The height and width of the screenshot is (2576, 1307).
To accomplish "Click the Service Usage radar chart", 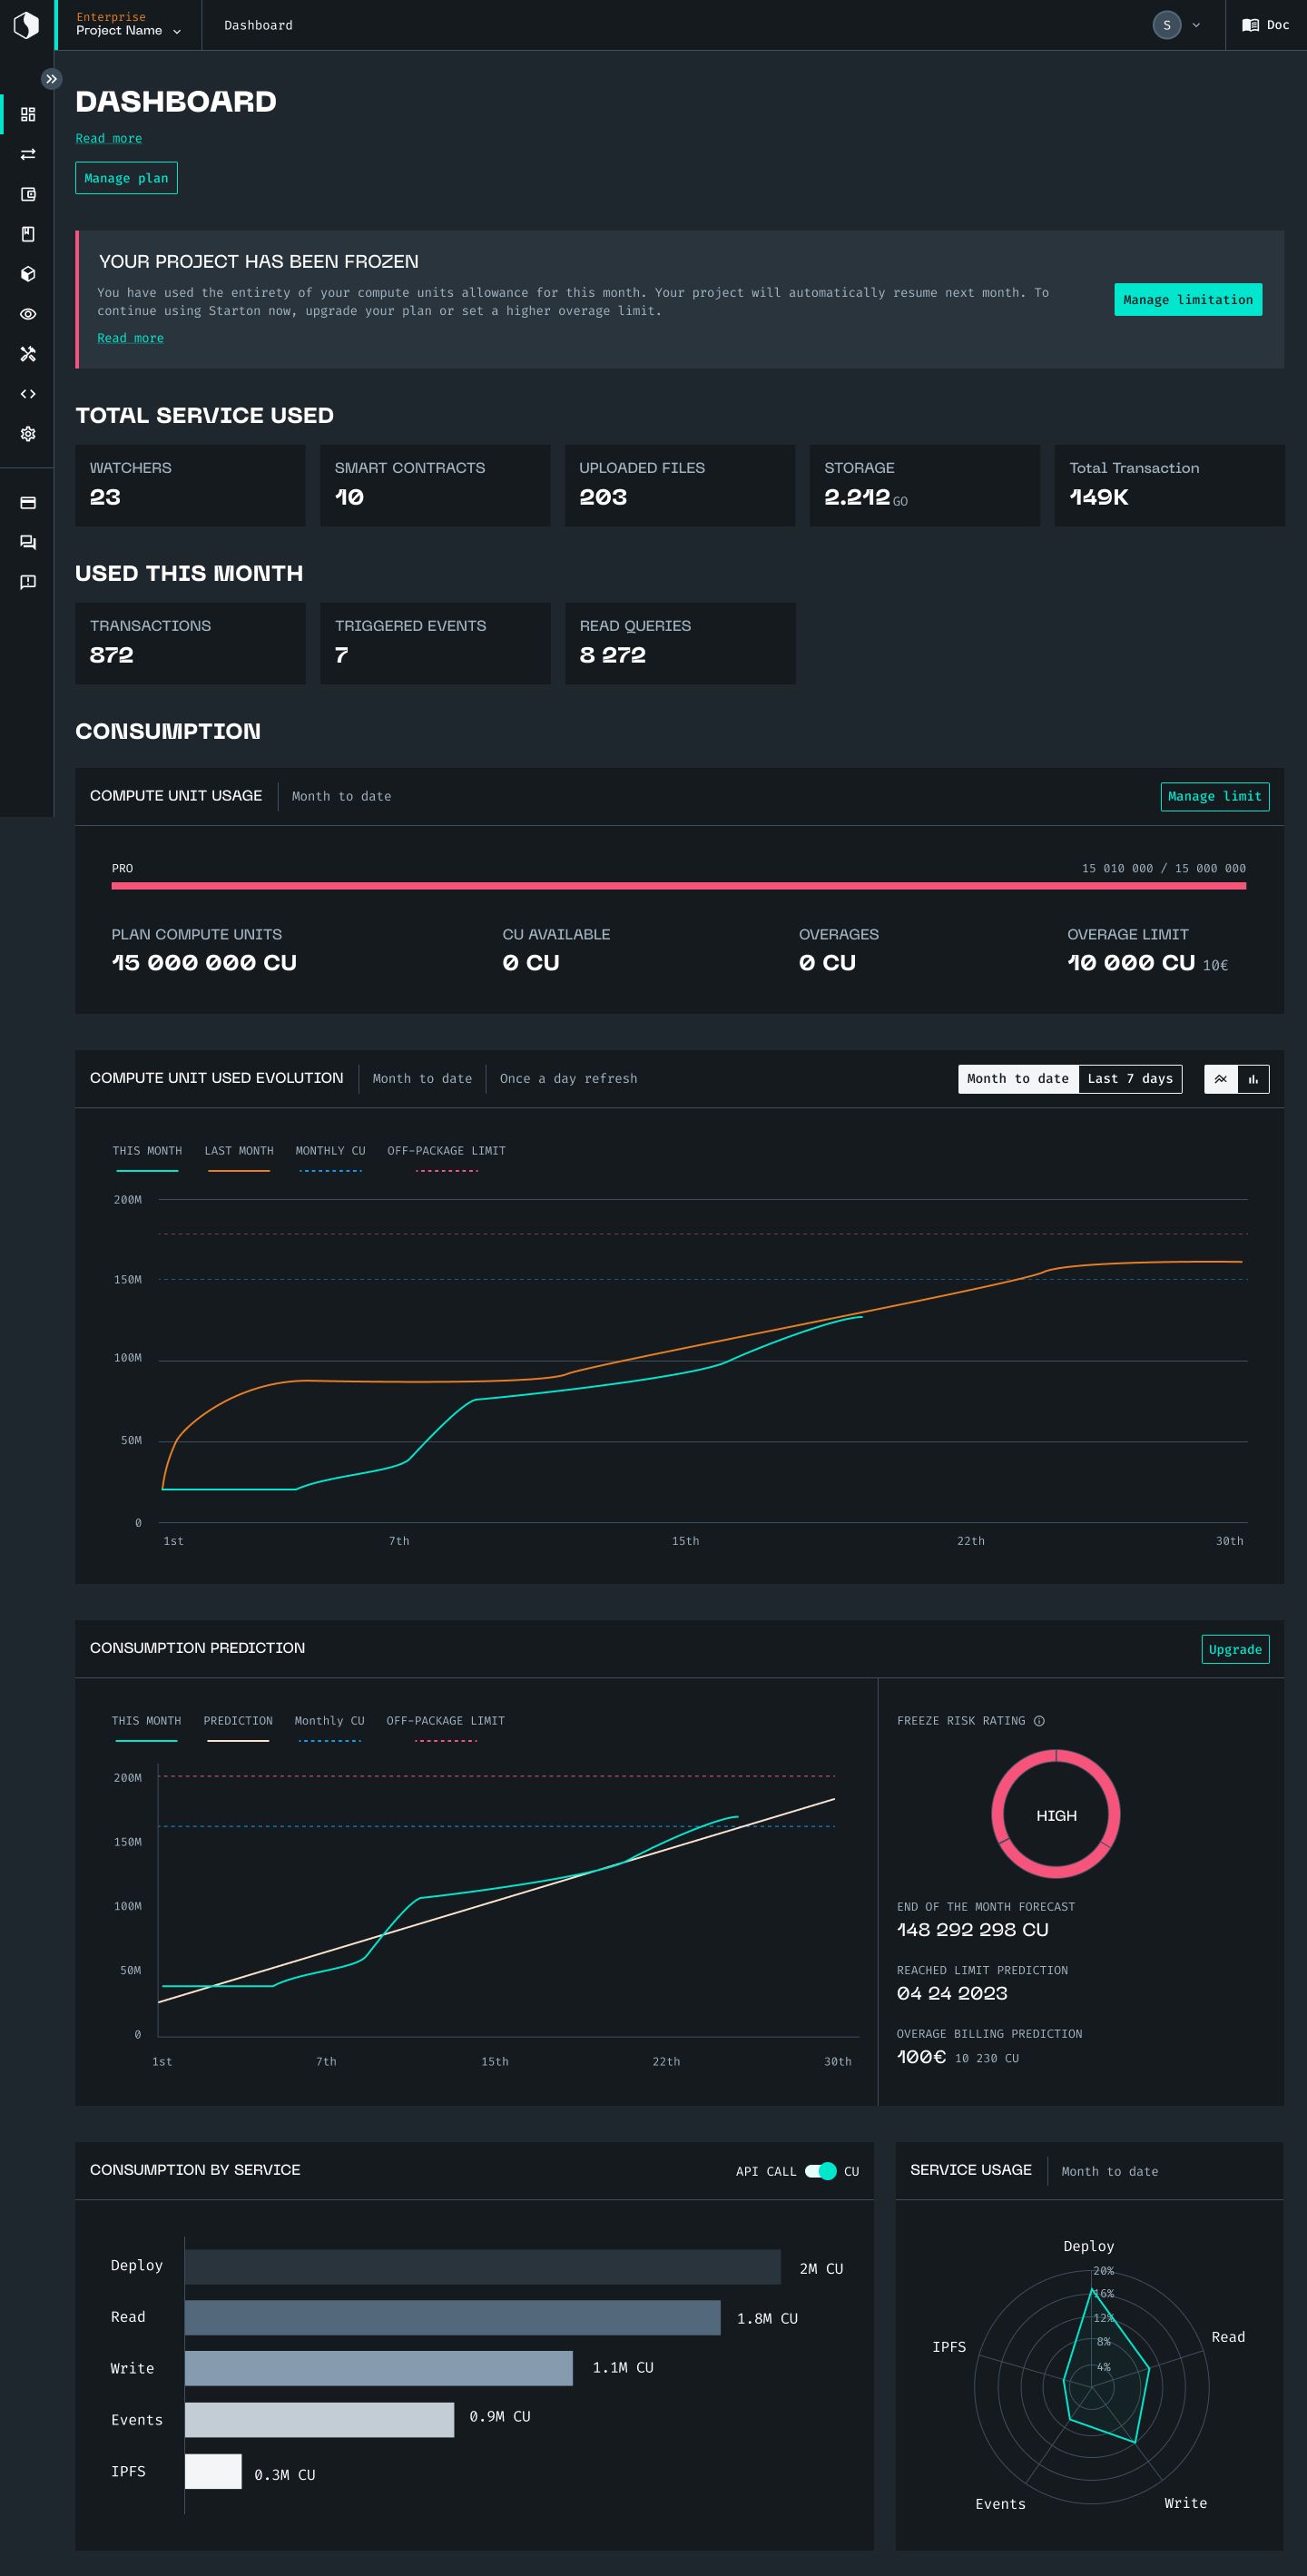I will pyautogui.click(x=1092, y=2386).
